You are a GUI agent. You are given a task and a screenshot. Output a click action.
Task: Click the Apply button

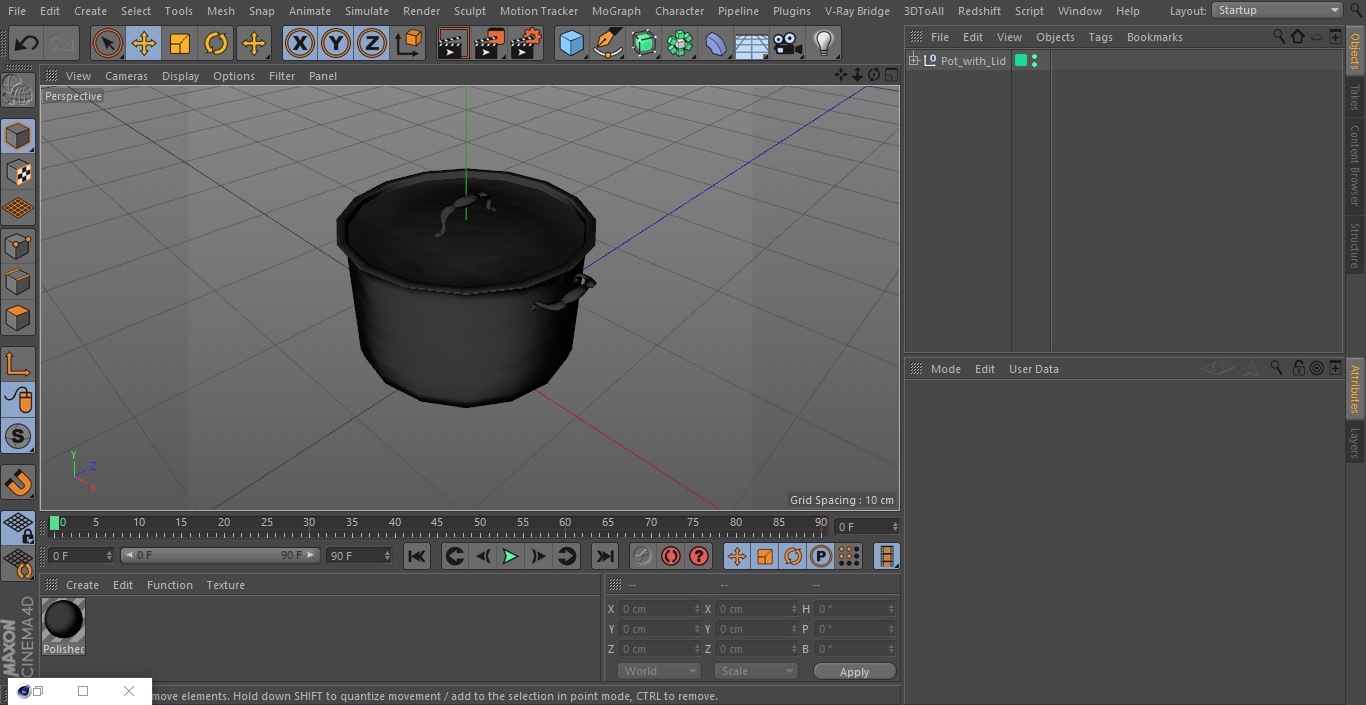point(854,672)
